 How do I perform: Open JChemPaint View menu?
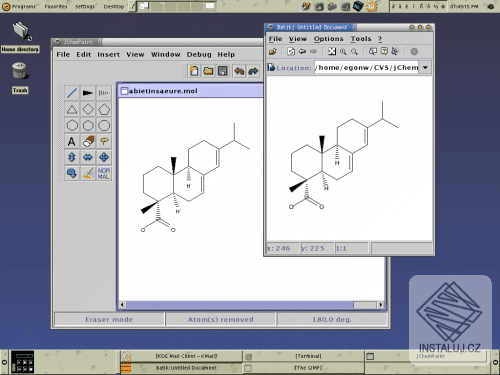(x=135, y=54)
